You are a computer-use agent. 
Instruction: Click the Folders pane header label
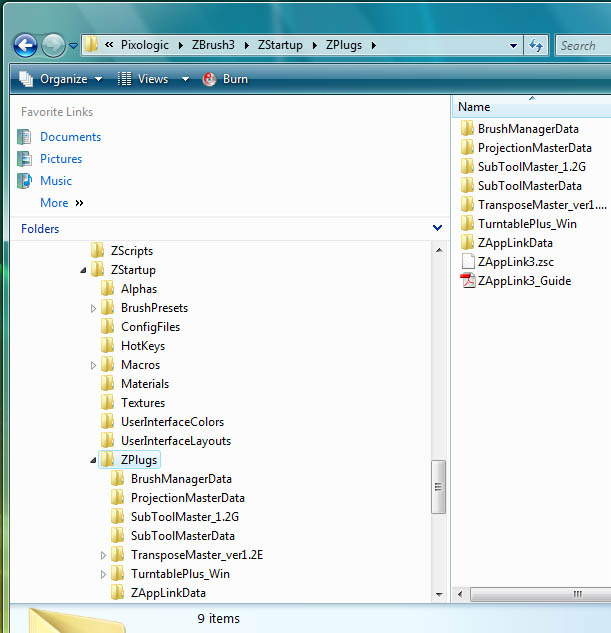(x=40, y=229)
